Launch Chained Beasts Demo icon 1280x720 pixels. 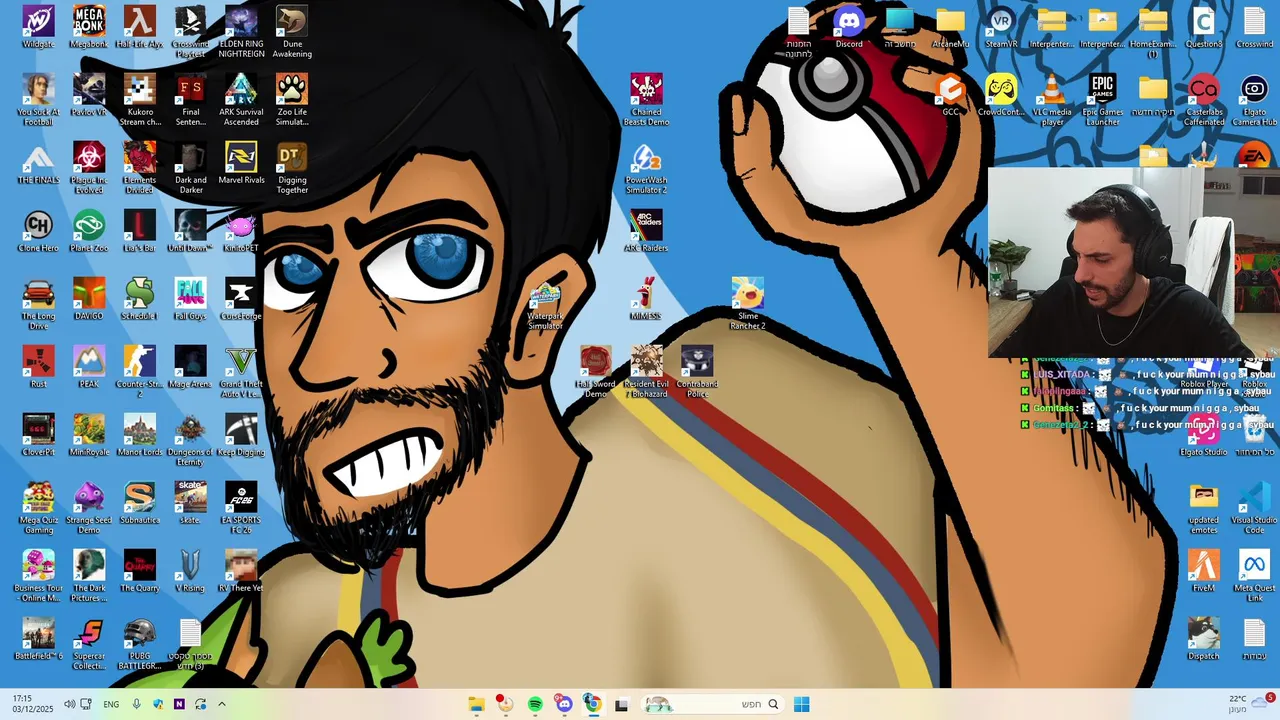(x=646, y=100)
